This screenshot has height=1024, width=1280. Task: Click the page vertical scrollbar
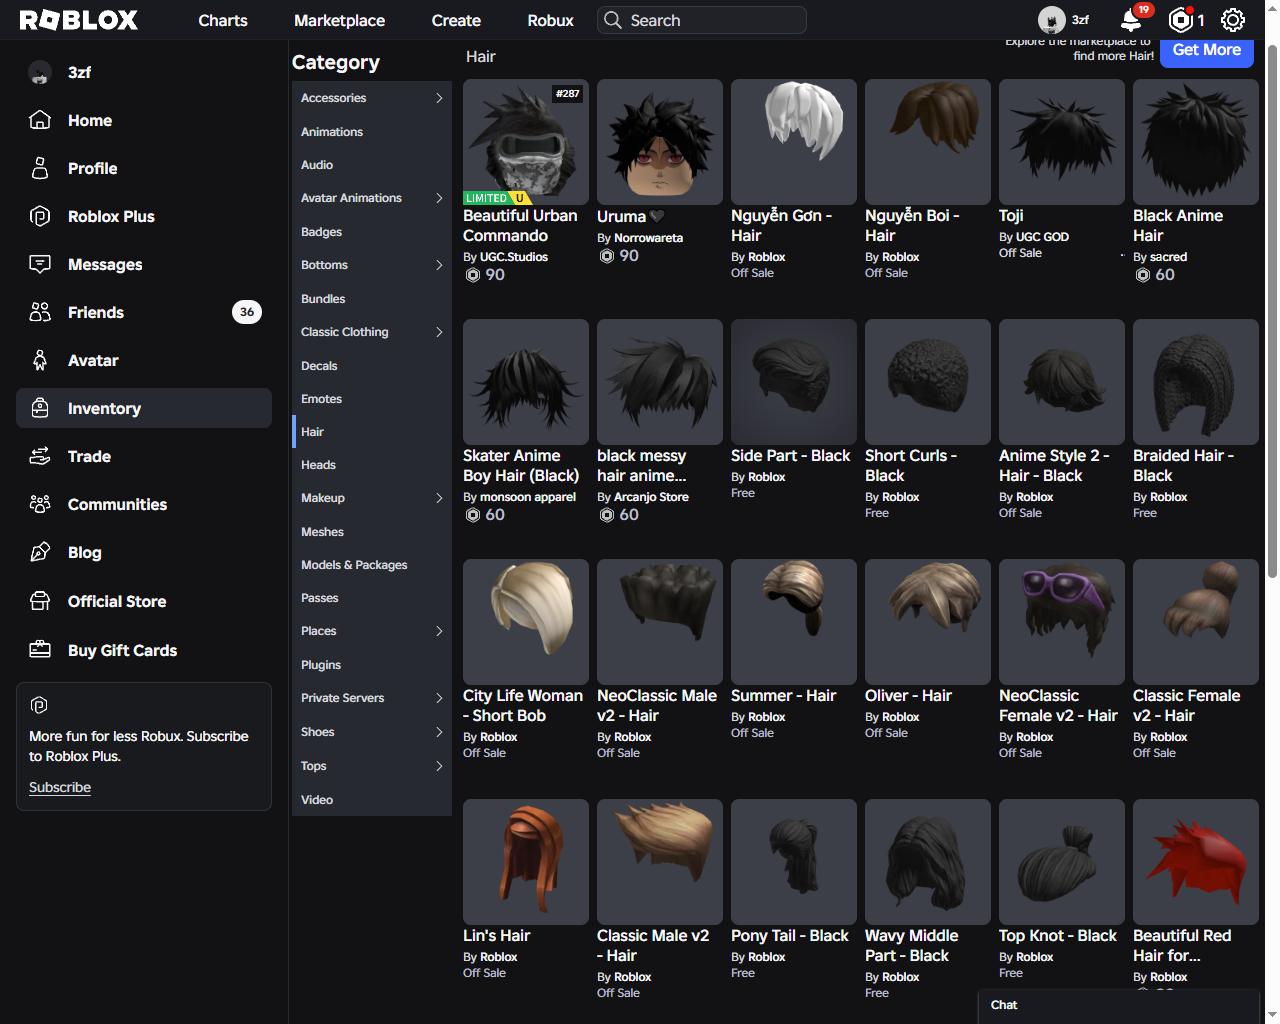click(1272, 310)
